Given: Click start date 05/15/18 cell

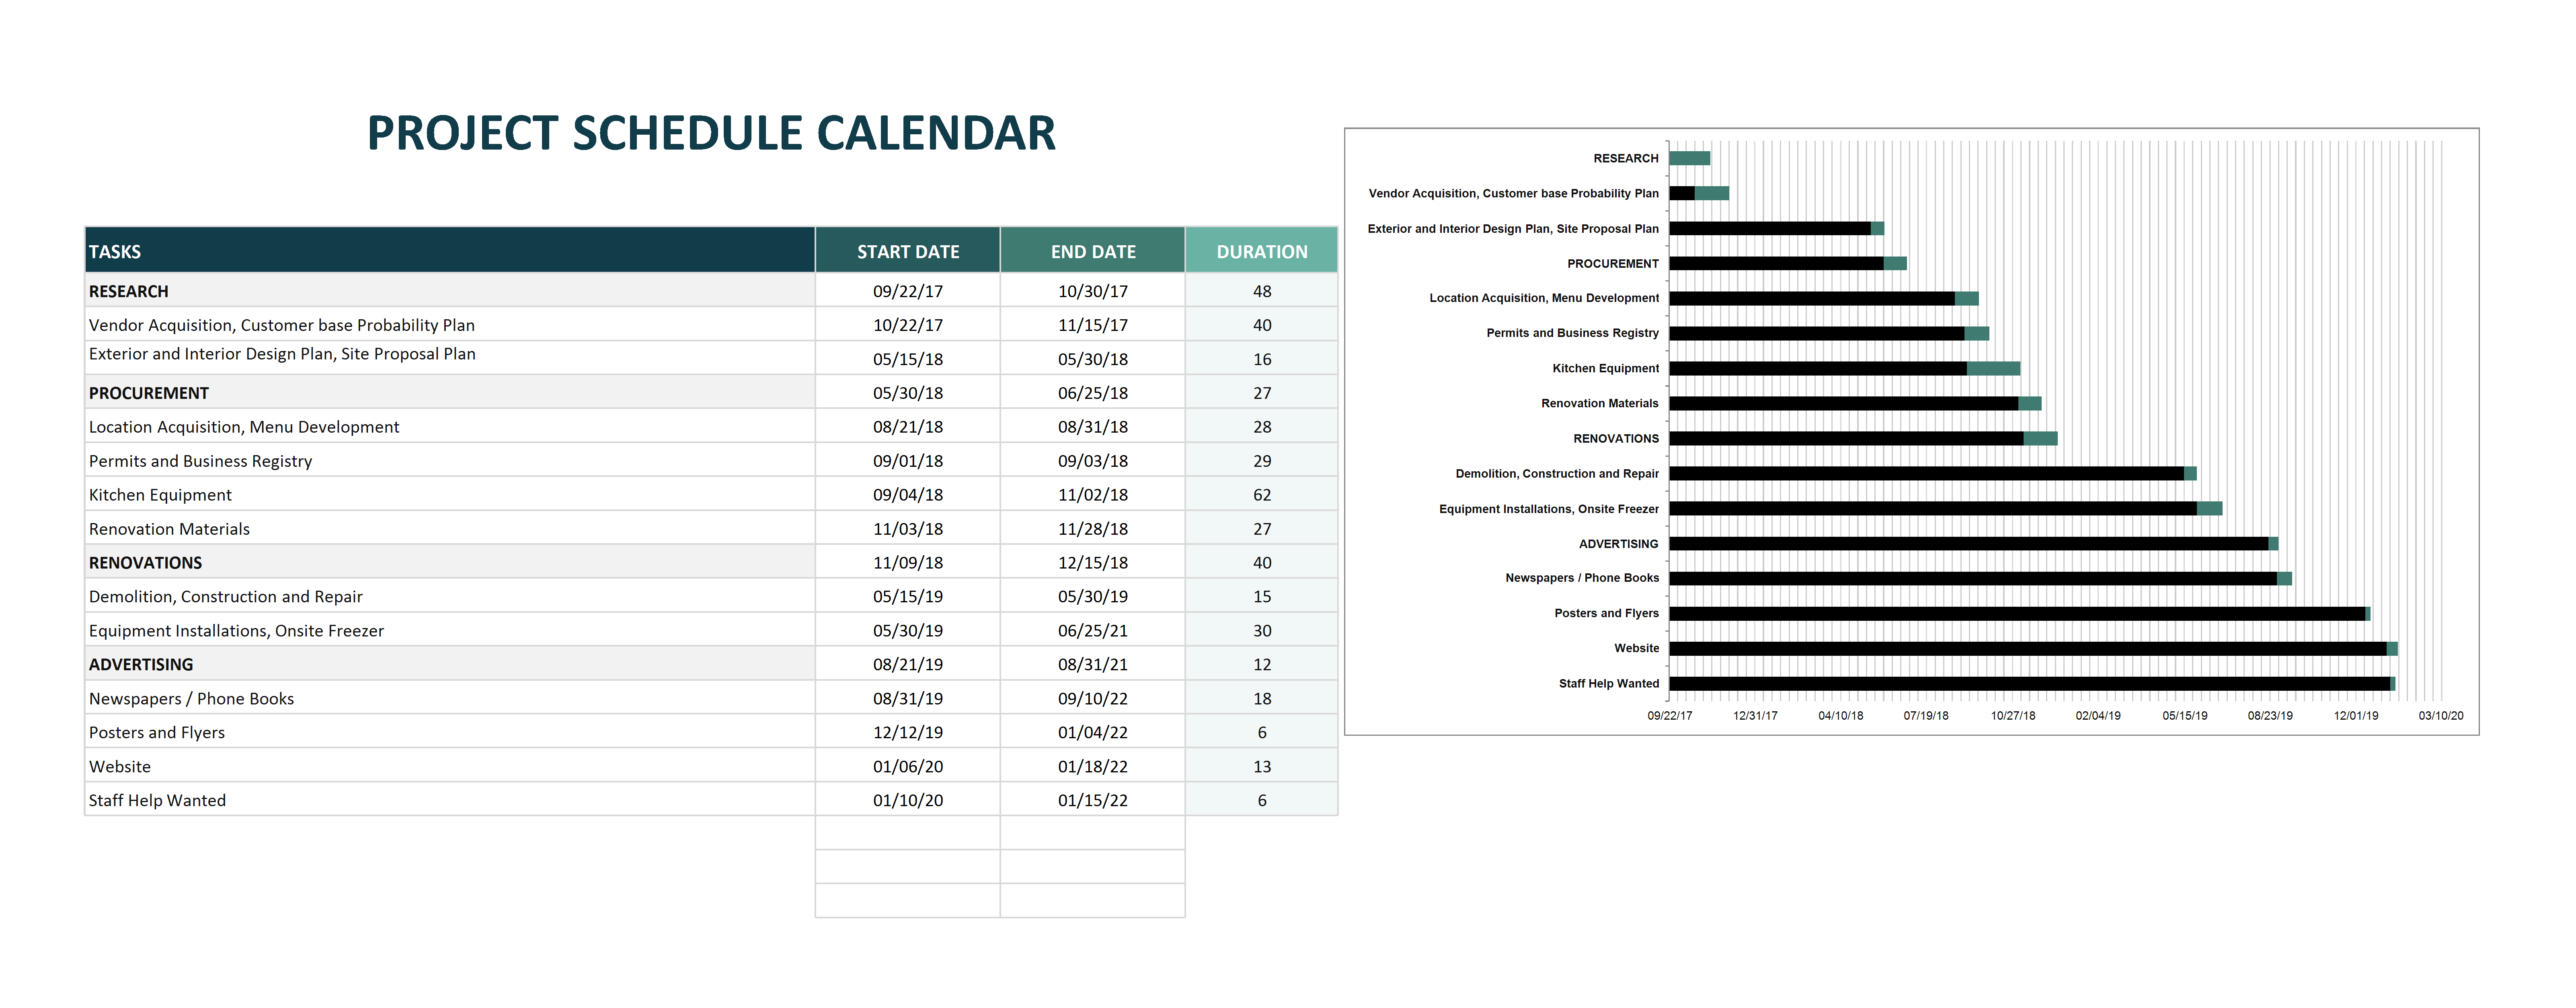Looking at the screenshot, I should click(x=907, y=358).
